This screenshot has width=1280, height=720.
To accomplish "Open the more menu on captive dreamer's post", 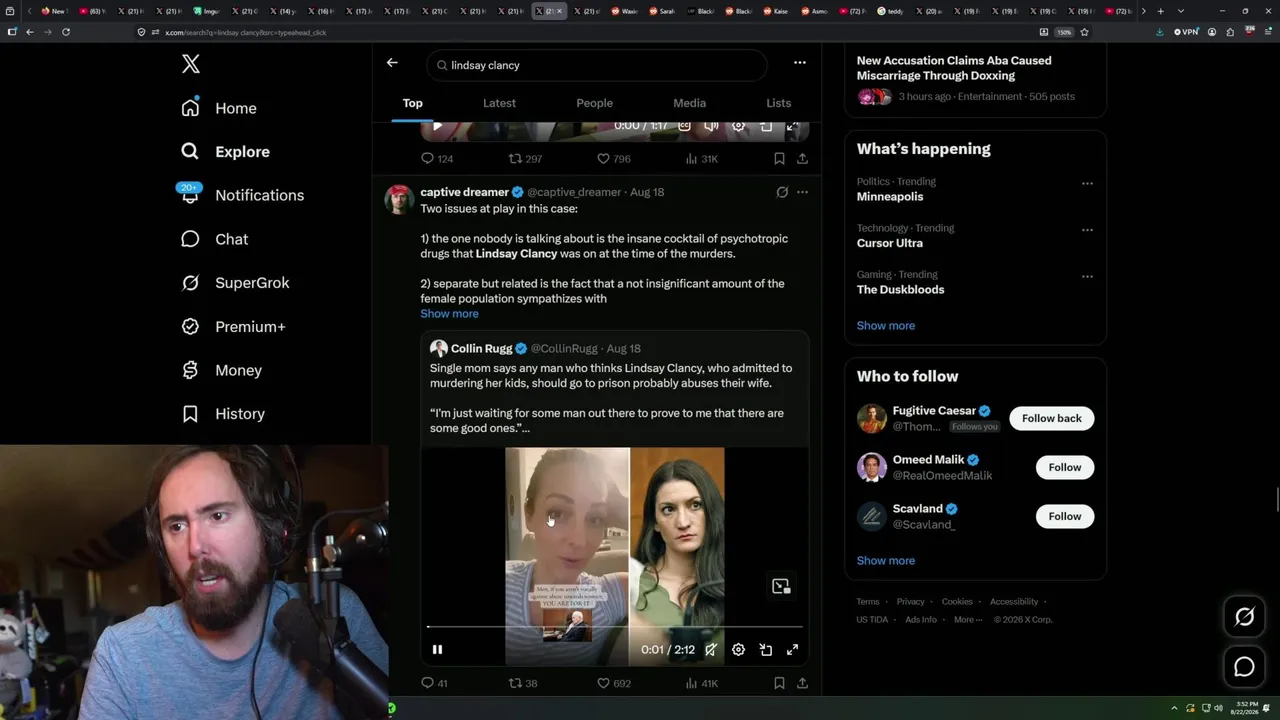I will (802, 192).
